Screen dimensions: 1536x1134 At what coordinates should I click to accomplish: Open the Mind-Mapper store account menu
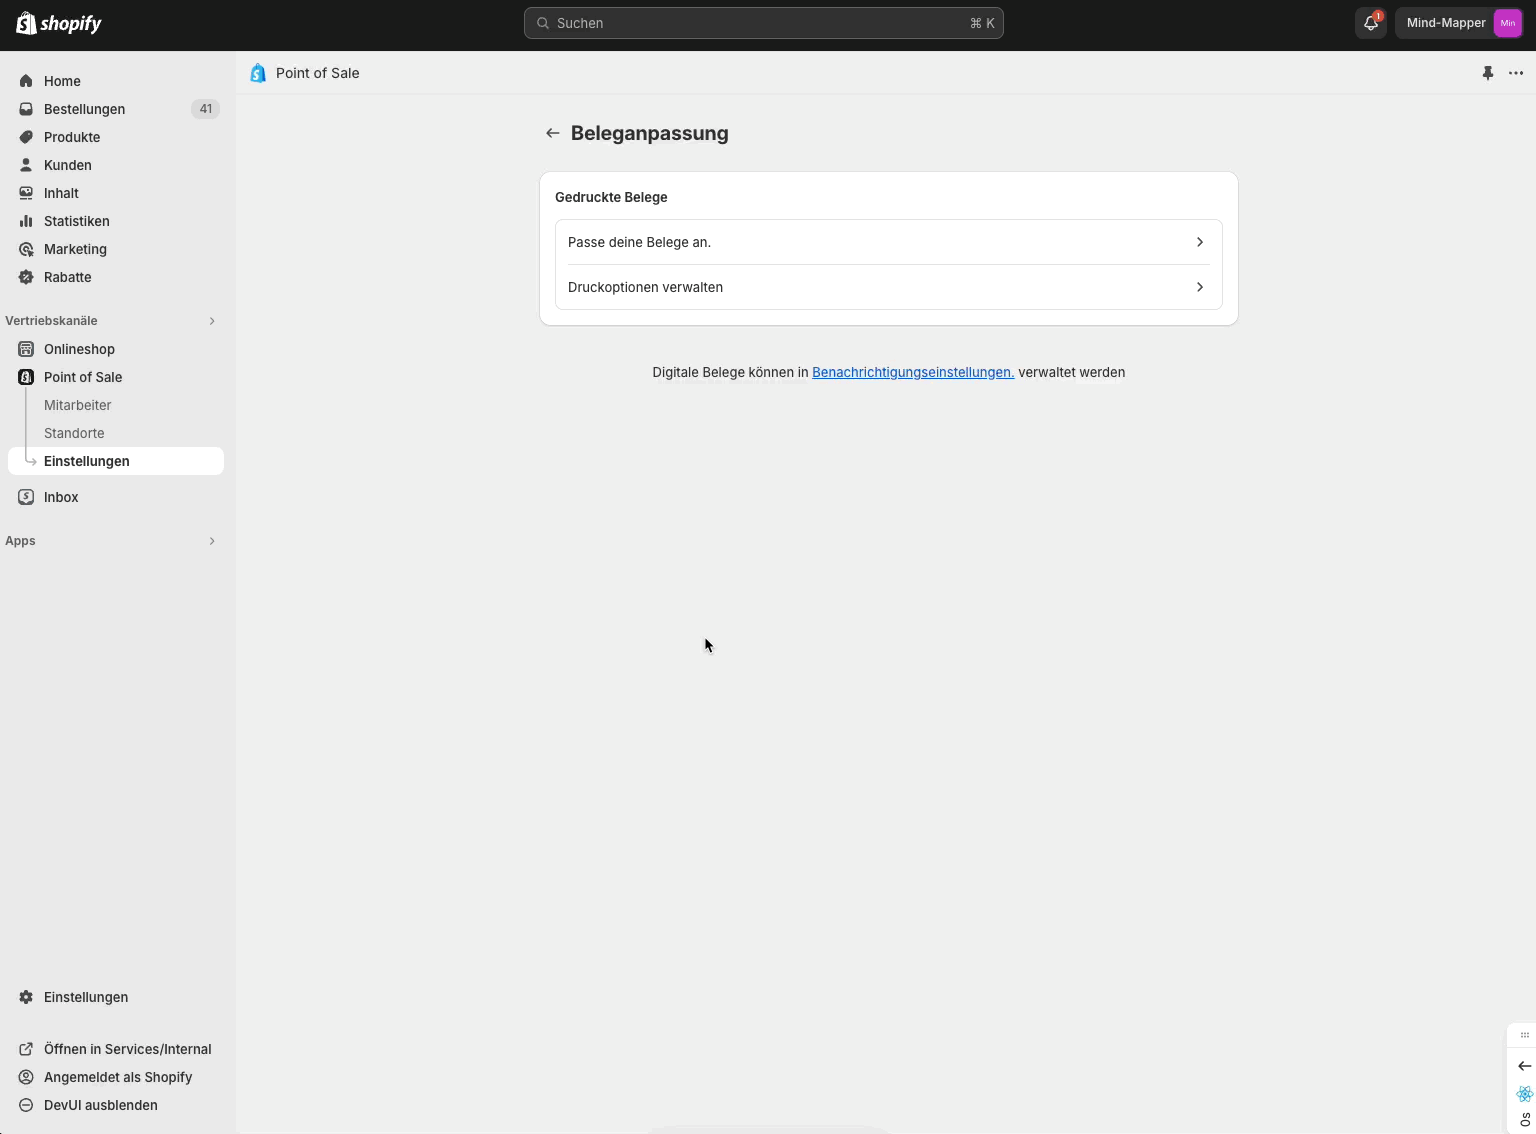tap(1461, 23)
